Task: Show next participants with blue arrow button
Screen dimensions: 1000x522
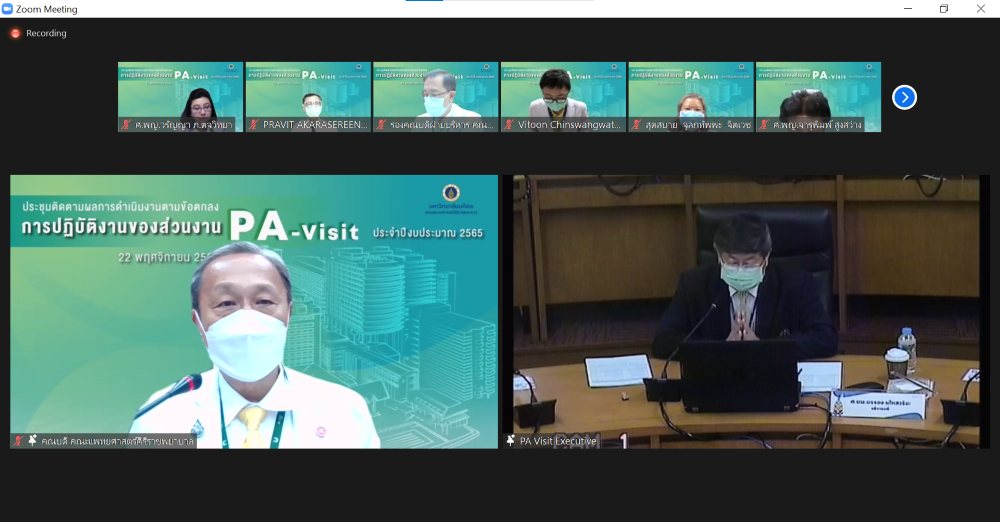Action: [904, 97]
